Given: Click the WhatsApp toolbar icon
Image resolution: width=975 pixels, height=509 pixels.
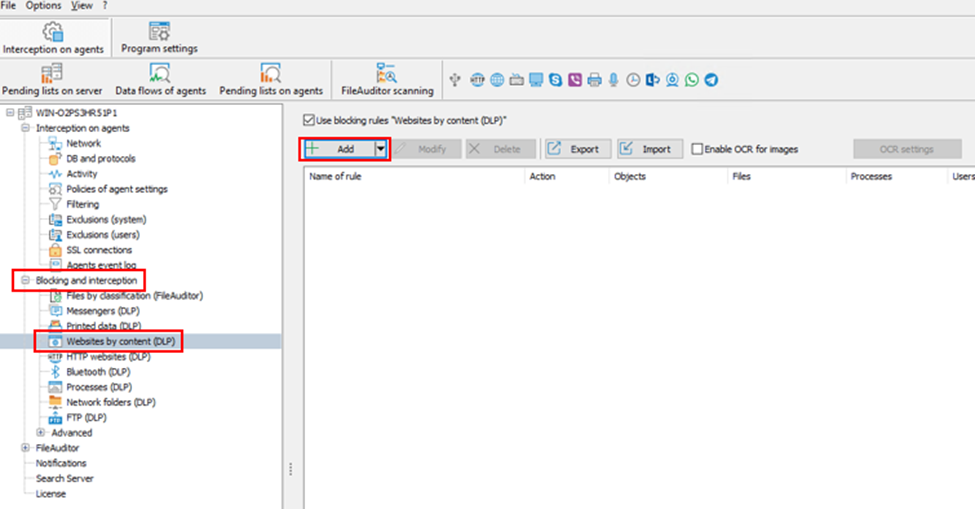Looking at the screenshot, I should point(692,80).
